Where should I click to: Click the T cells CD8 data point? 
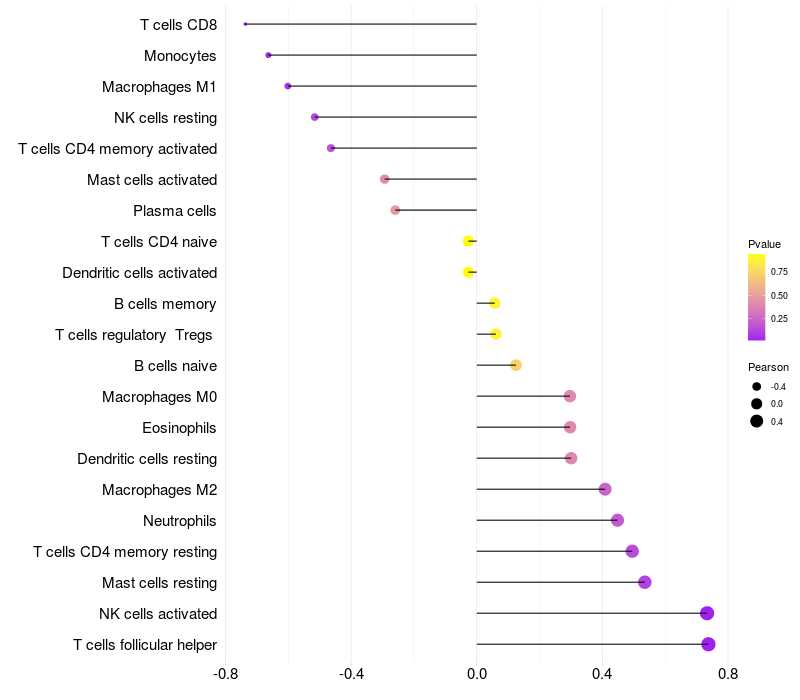245,24
